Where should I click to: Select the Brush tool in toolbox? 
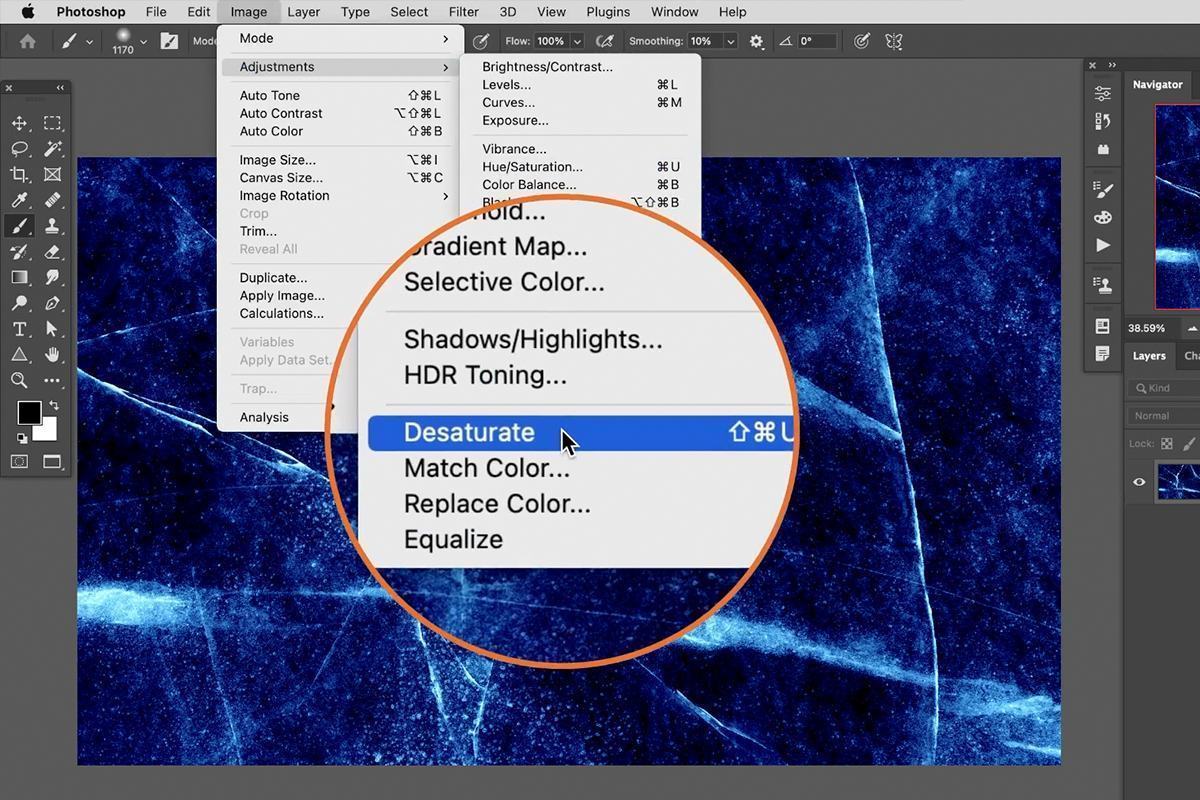coord(19,226)
